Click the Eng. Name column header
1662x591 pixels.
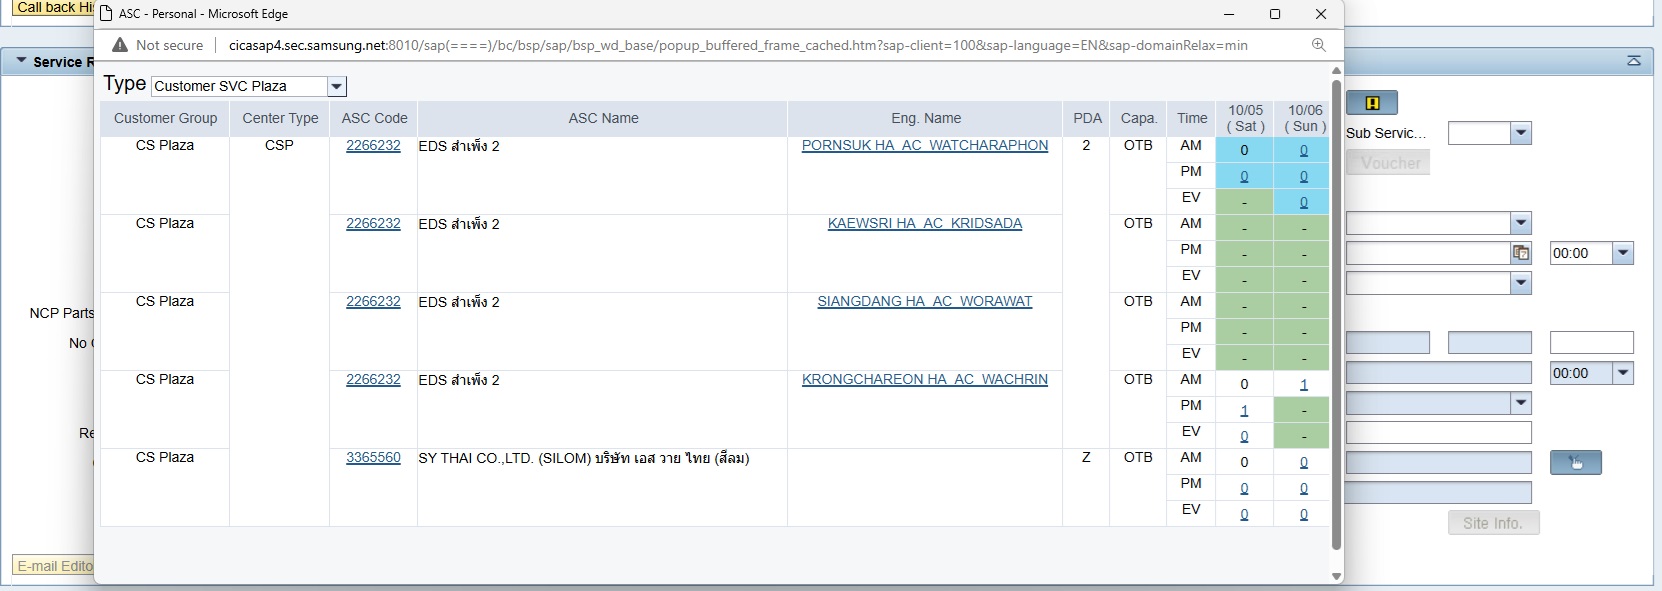925,118
